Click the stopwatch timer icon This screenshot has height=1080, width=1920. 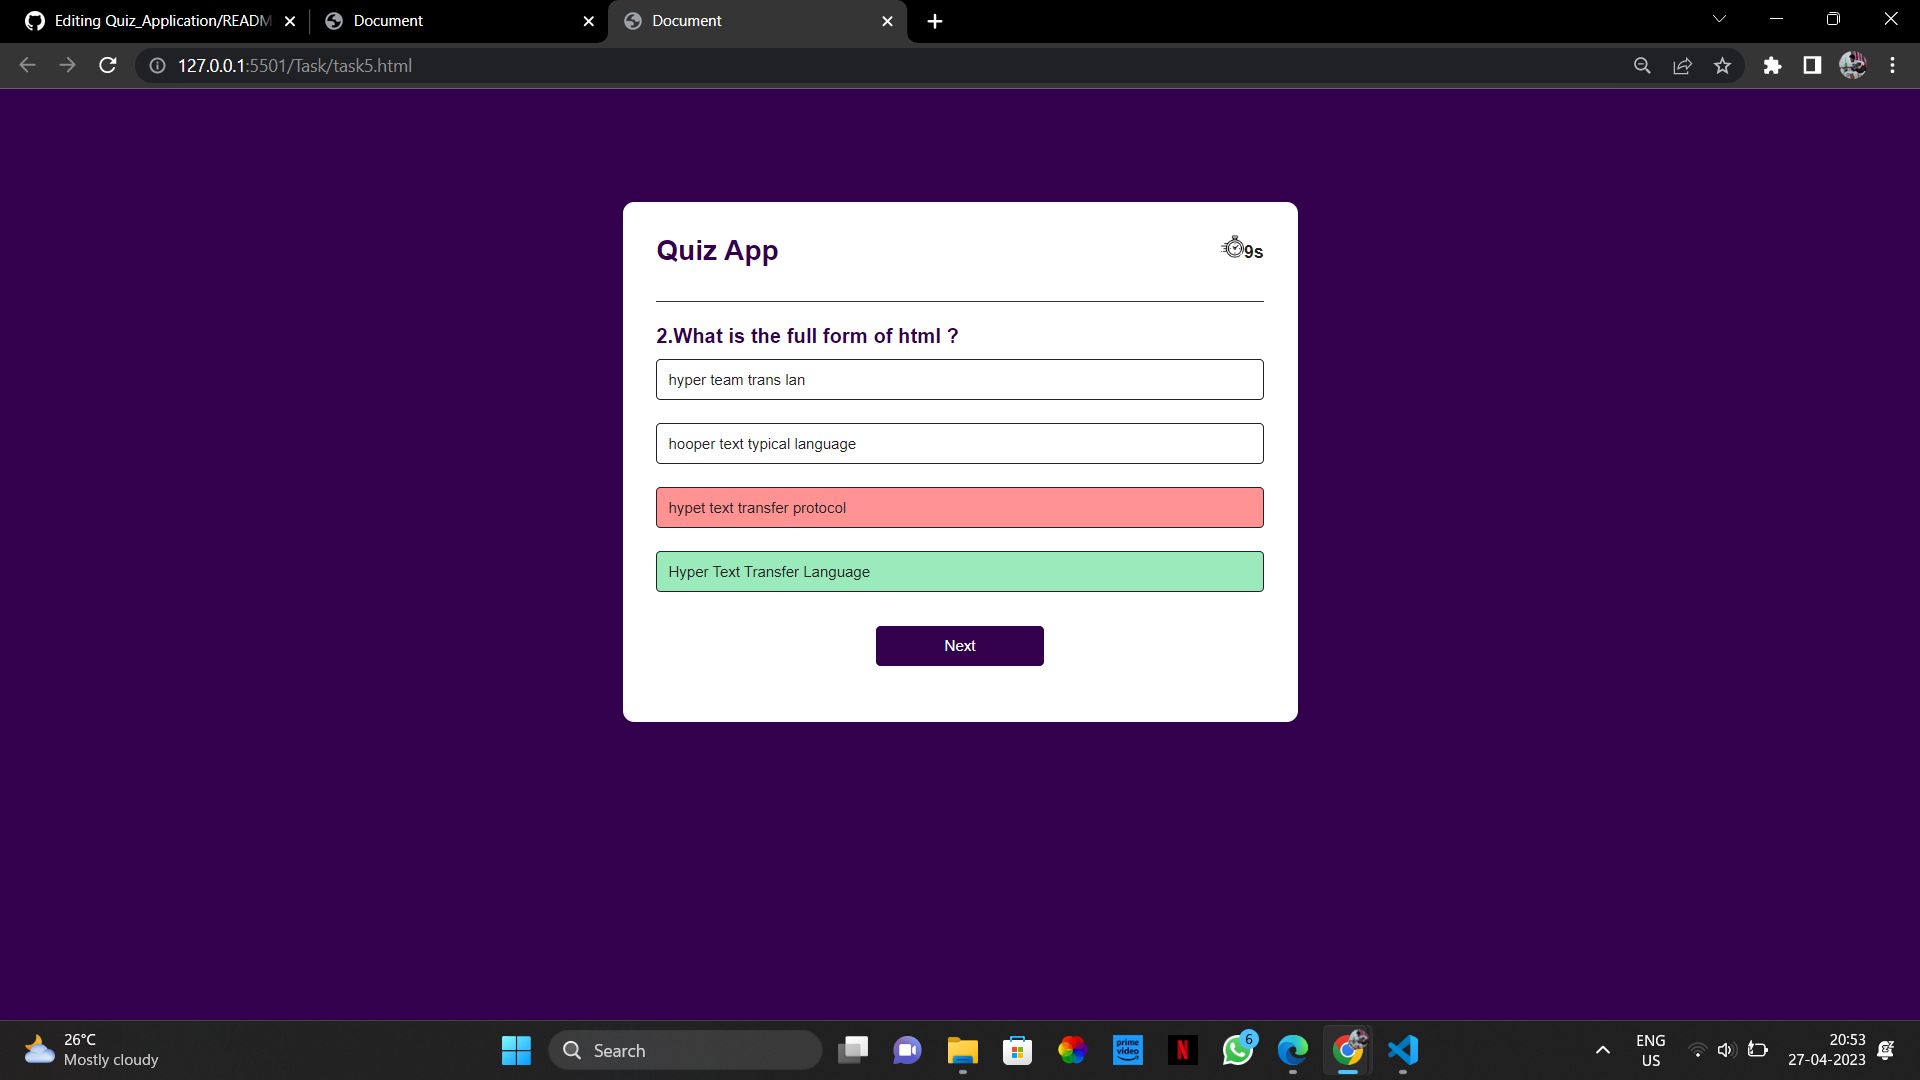click(1233, 247)
